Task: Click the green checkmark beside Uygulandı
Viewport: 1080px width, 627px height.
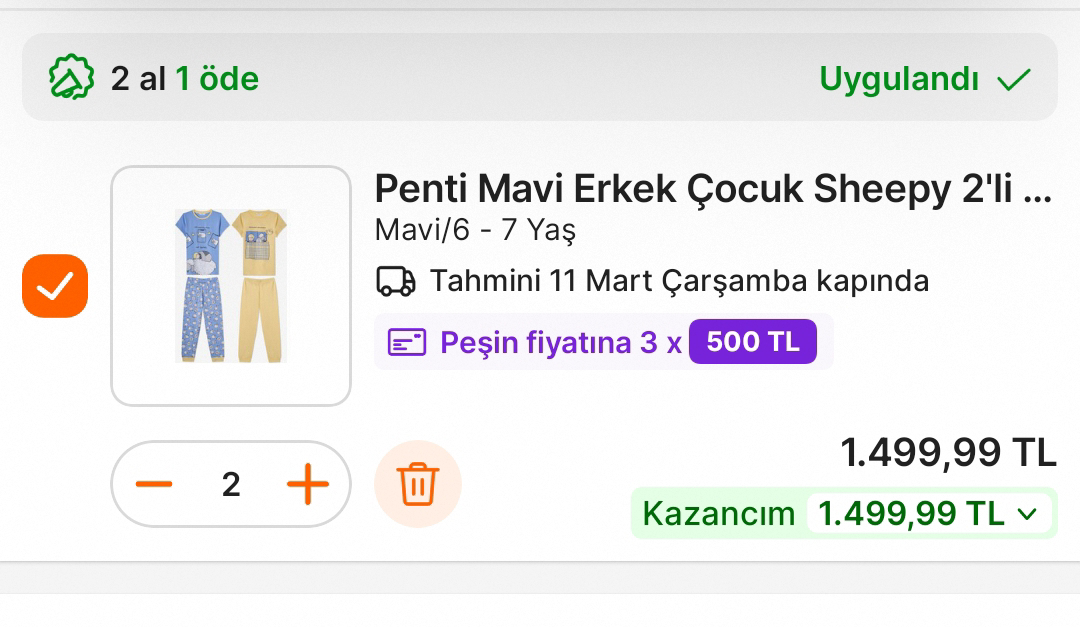Action: point(1014,78)
